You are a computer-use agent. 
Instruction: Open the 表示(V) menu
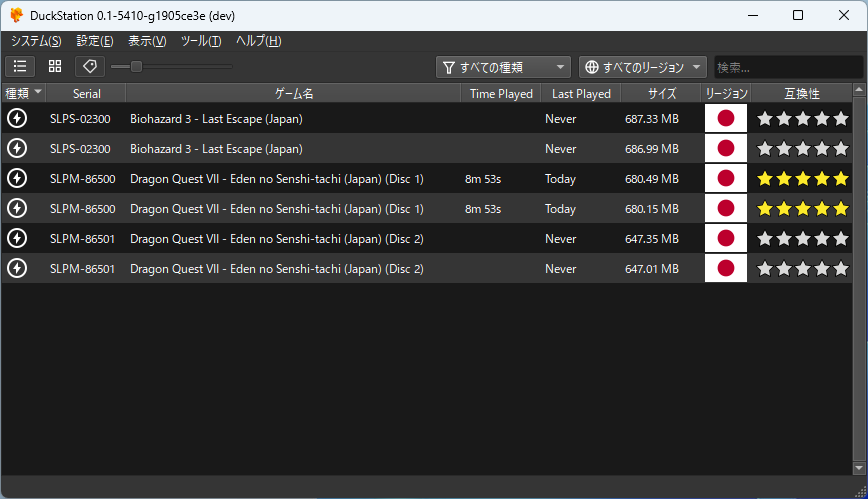tap(147, 41)
